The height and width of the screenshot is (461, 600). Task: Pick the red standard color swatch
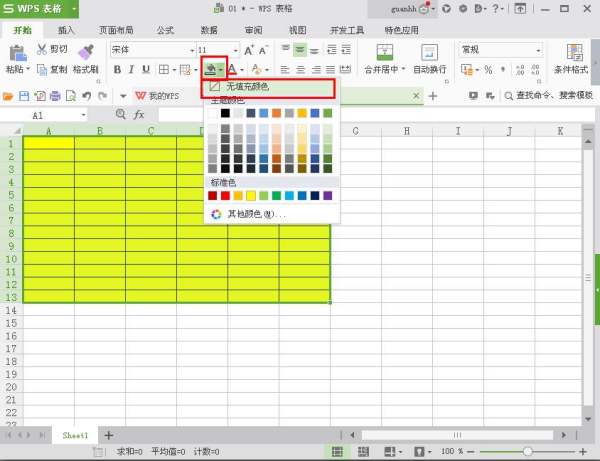pyautogui.click(x=225, y=195)
